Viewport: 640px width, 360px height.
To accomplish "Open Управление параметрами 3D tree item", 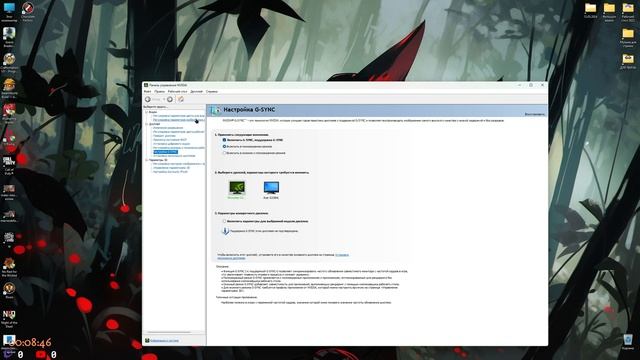I will click(171, 168).
